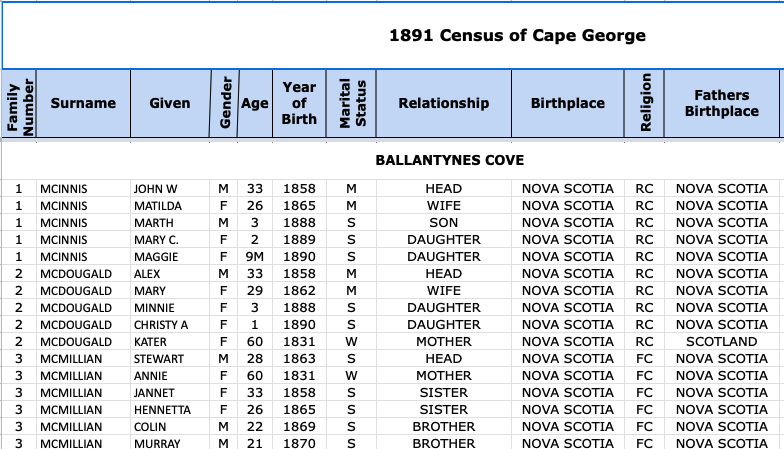
Task: Select the rotated Marital Status header
Action: tap(351, 103)
